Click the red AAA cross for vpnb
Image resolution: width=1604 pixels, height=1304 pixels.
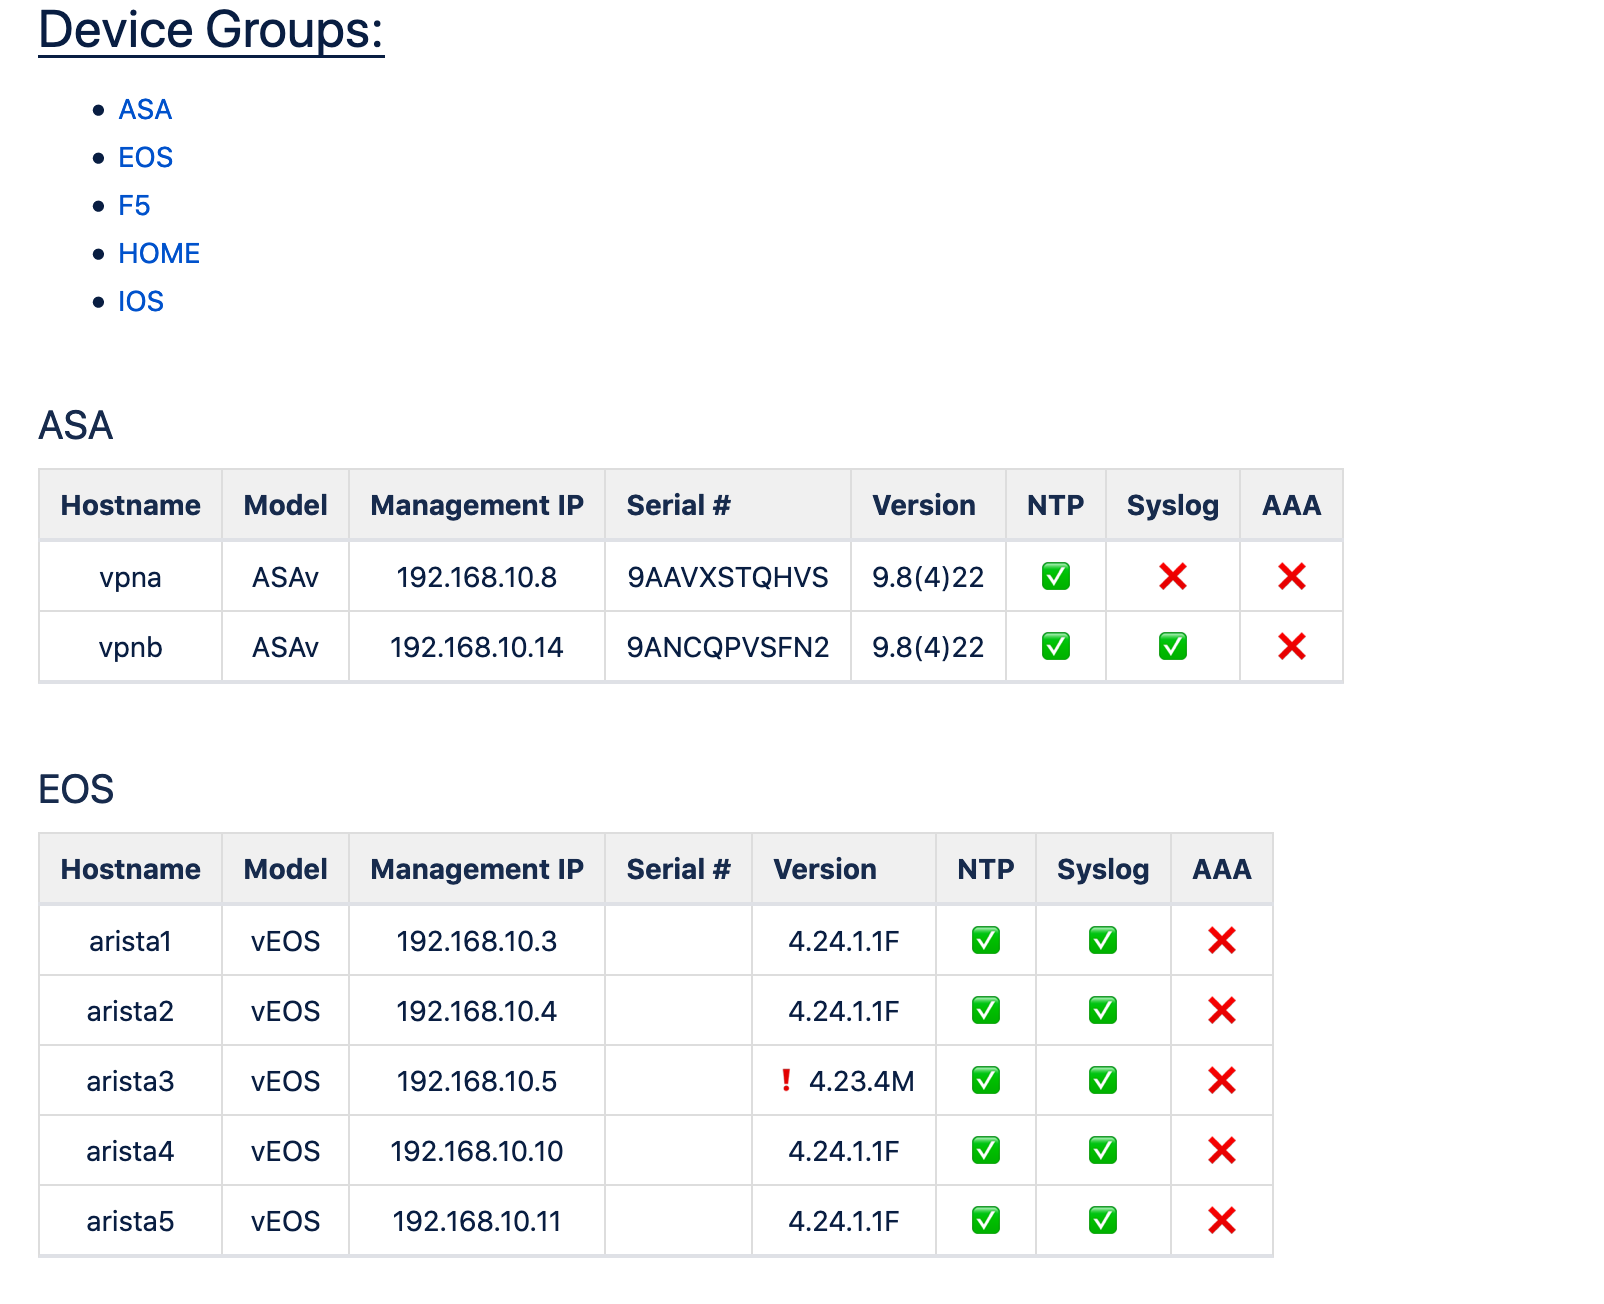click(1292, 646)
